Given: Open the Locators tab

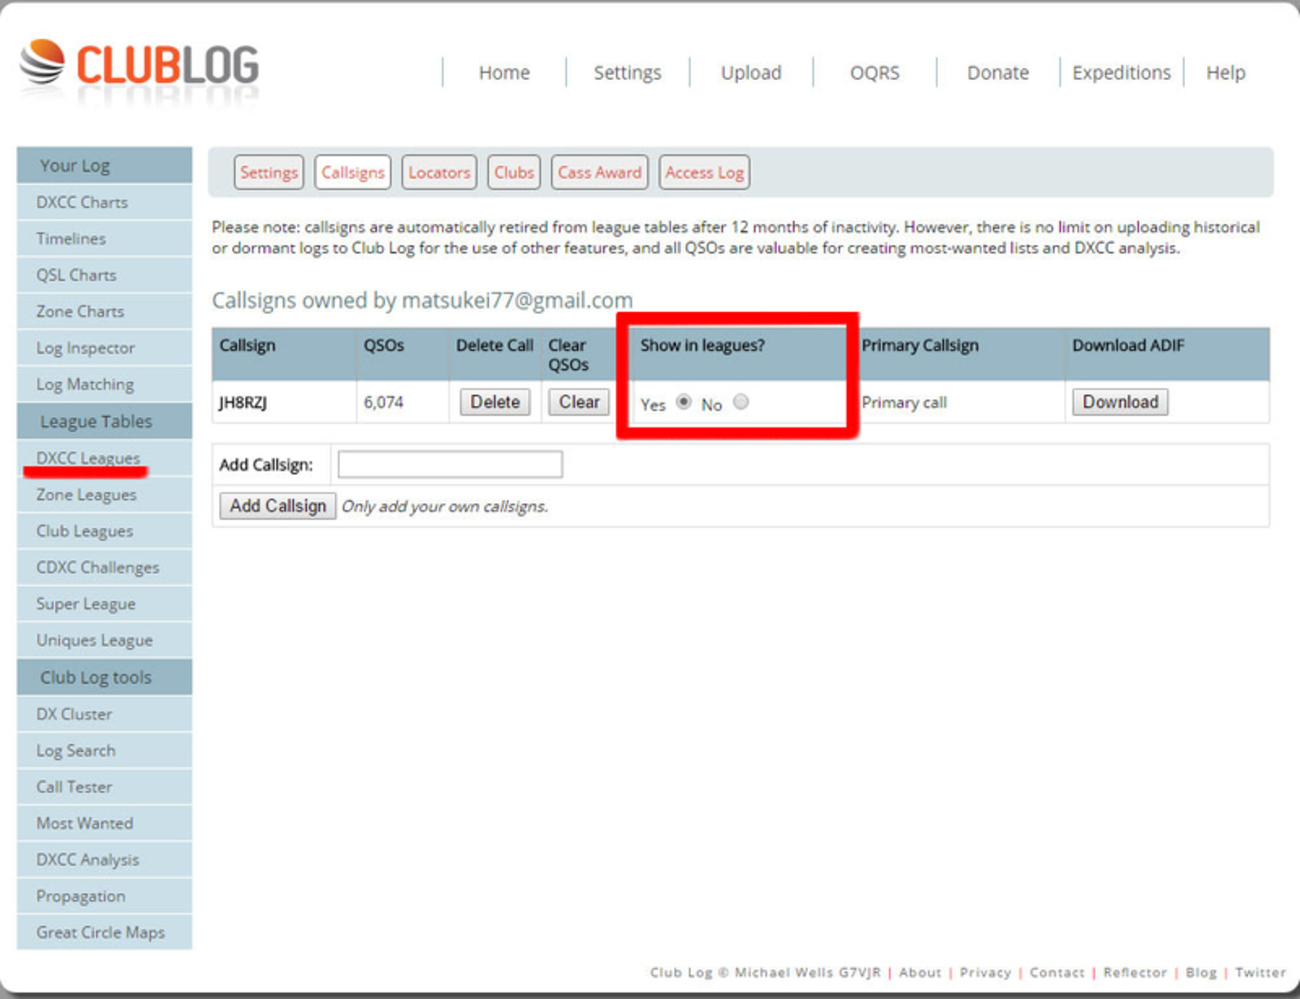Looking at the screenshot, I should click(438, 172).
